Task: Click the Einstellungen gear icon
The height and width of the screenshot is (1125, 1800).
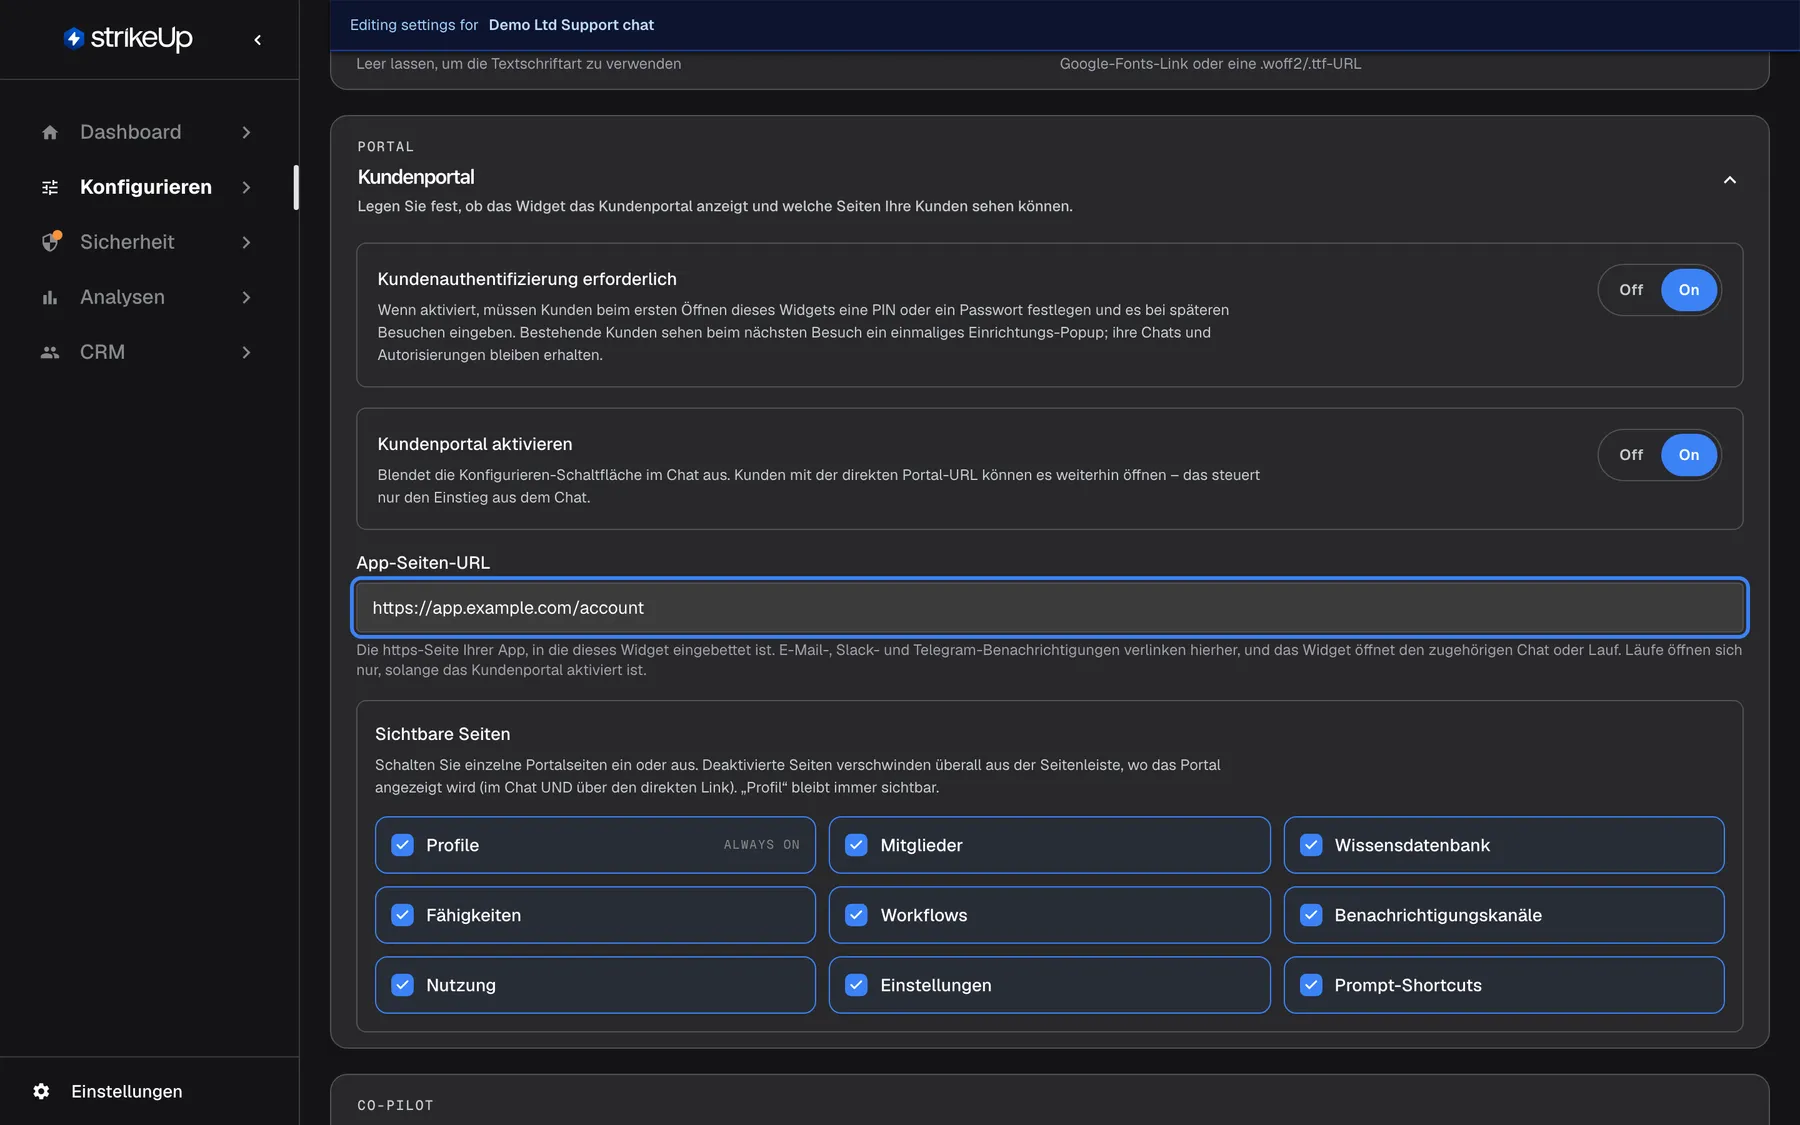Action: click(41, 1091)
